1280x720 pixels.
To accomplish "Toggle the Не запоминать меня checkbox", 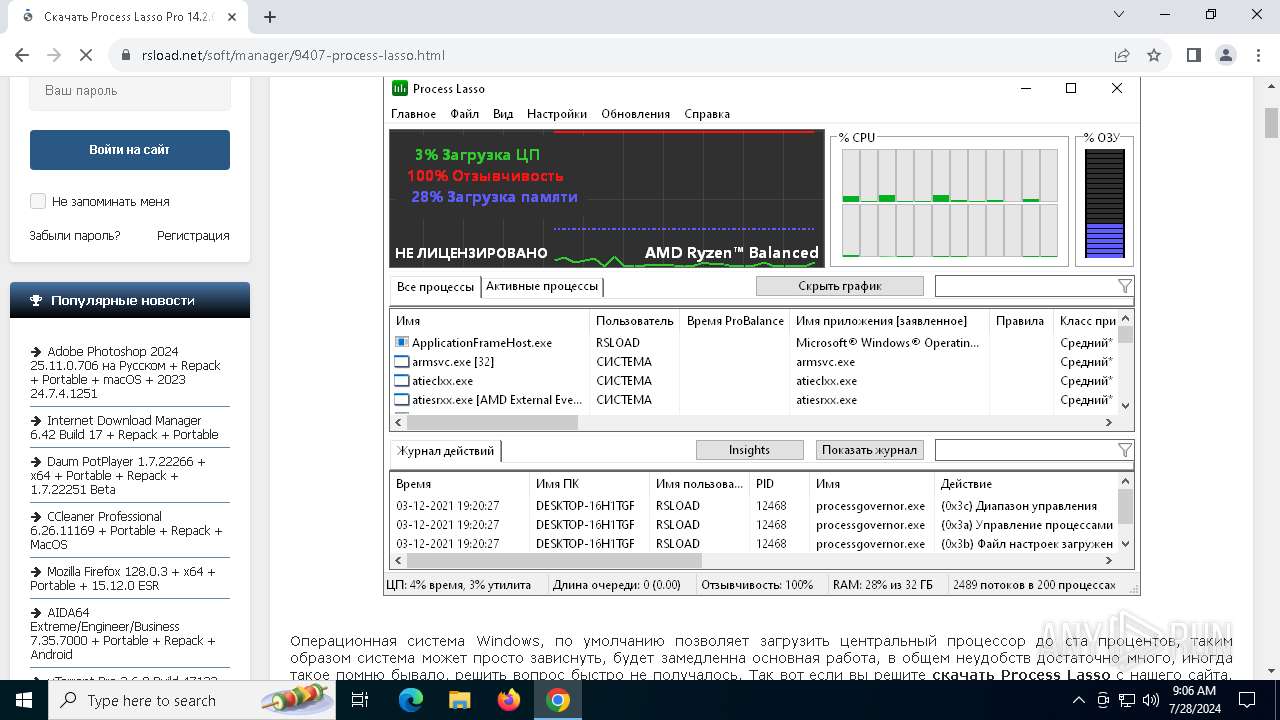I will point(38,201).
